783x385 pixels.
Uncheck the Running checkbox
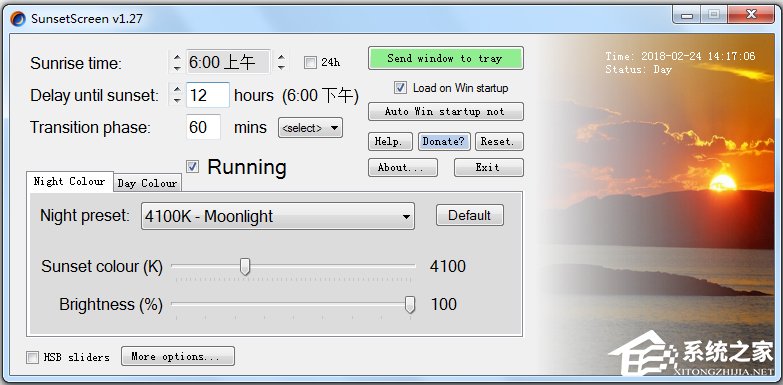pos(192,167)
